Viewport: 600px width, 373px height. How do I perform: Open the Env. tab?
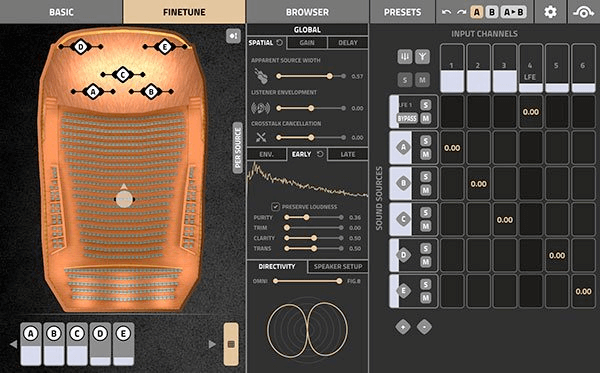coord(267,154)
